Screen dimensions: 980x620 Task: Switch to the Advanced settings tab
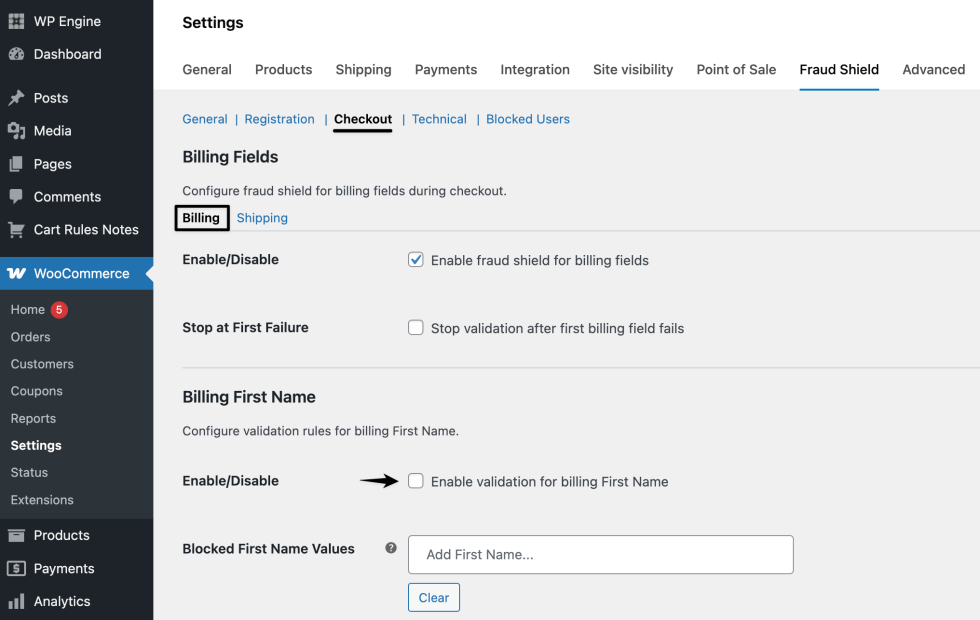tap(933, 69)
